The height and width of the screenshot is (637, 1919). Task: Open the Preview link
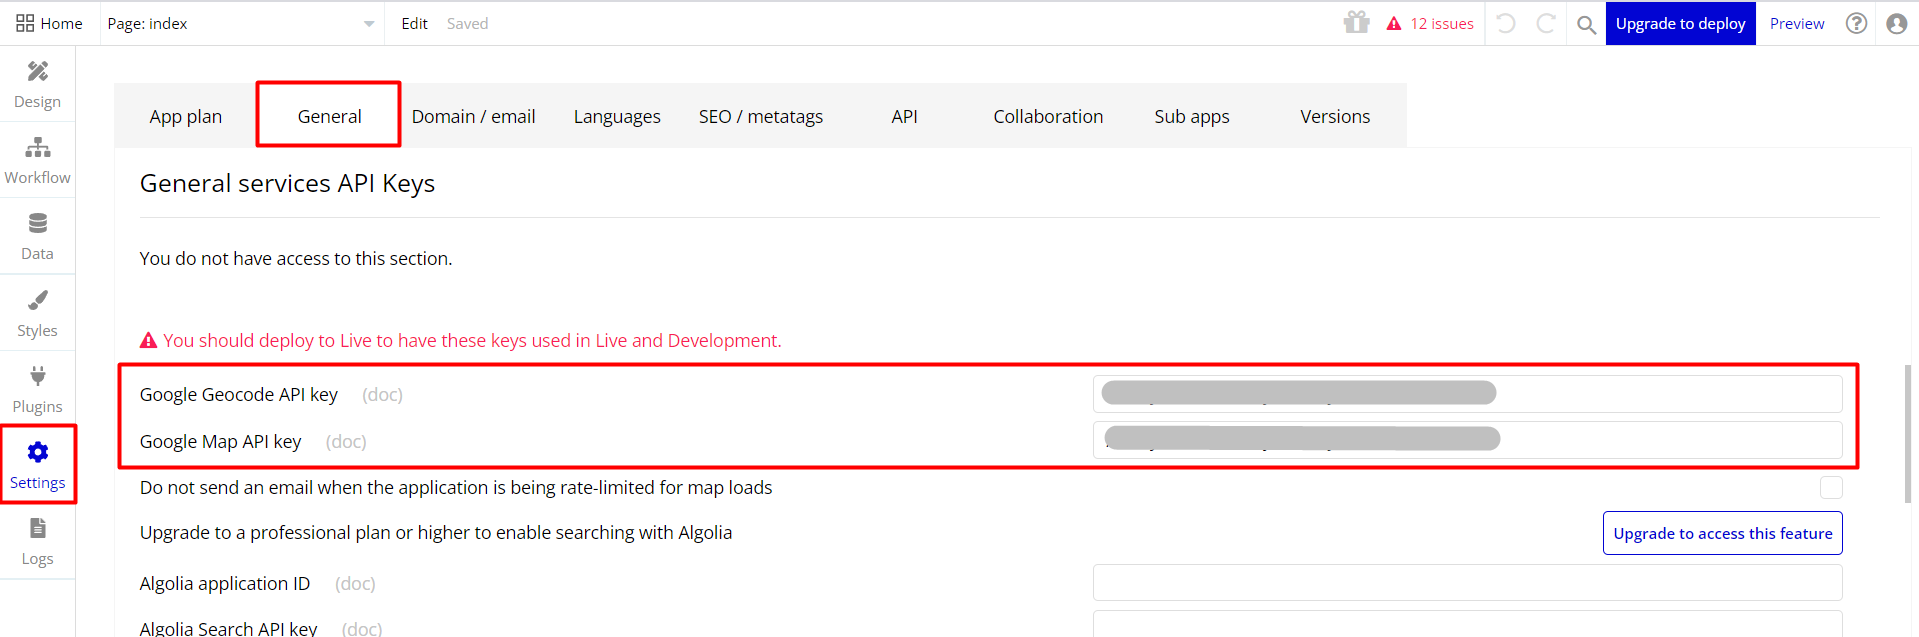[1796, 23]
